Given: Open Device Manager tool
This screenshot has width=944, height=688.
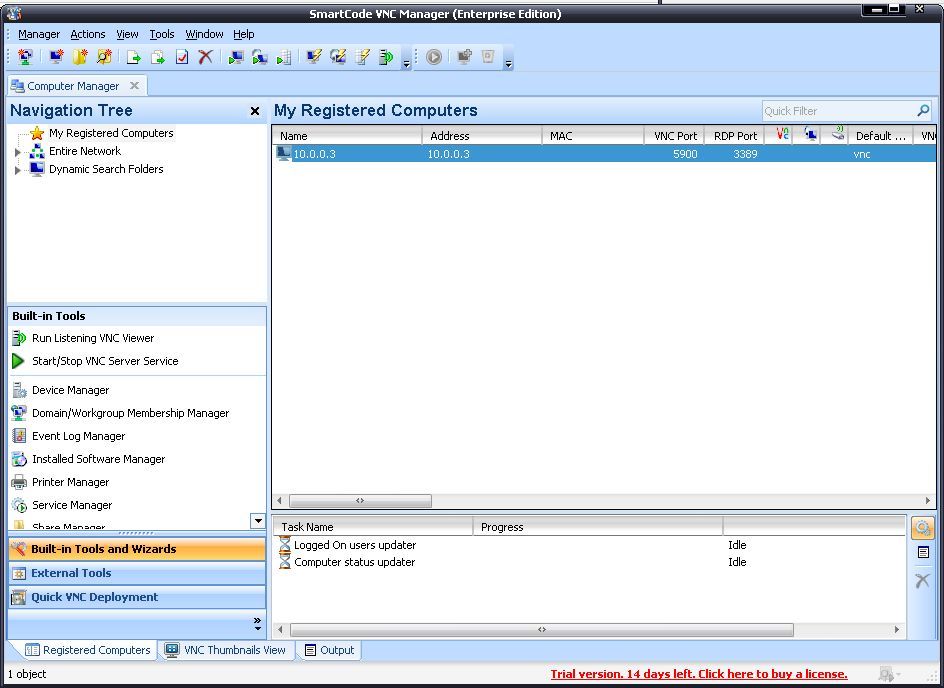Looking at the screenshot, I should [70, 390].
